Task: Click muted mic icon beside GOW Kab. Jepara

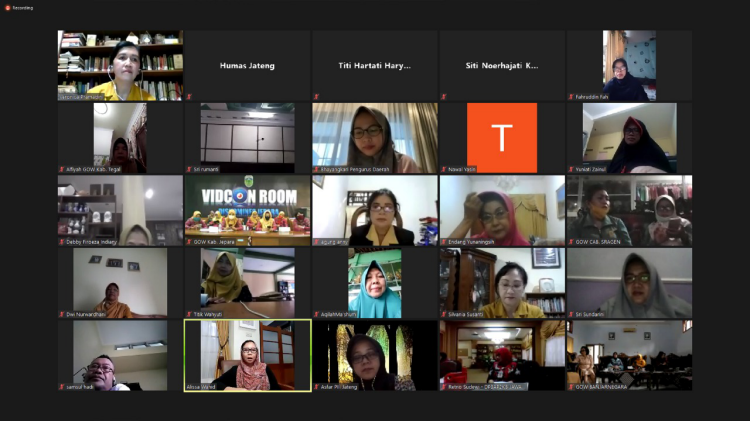Action: (x=189, y=242)
